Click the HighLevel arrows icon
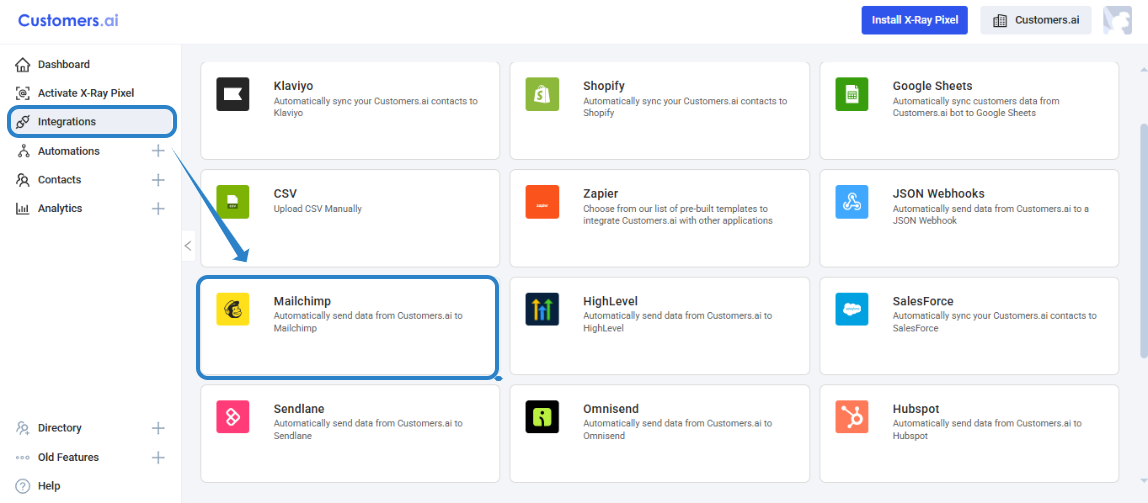Viewport: 1148px width, 503px height. 542,310
